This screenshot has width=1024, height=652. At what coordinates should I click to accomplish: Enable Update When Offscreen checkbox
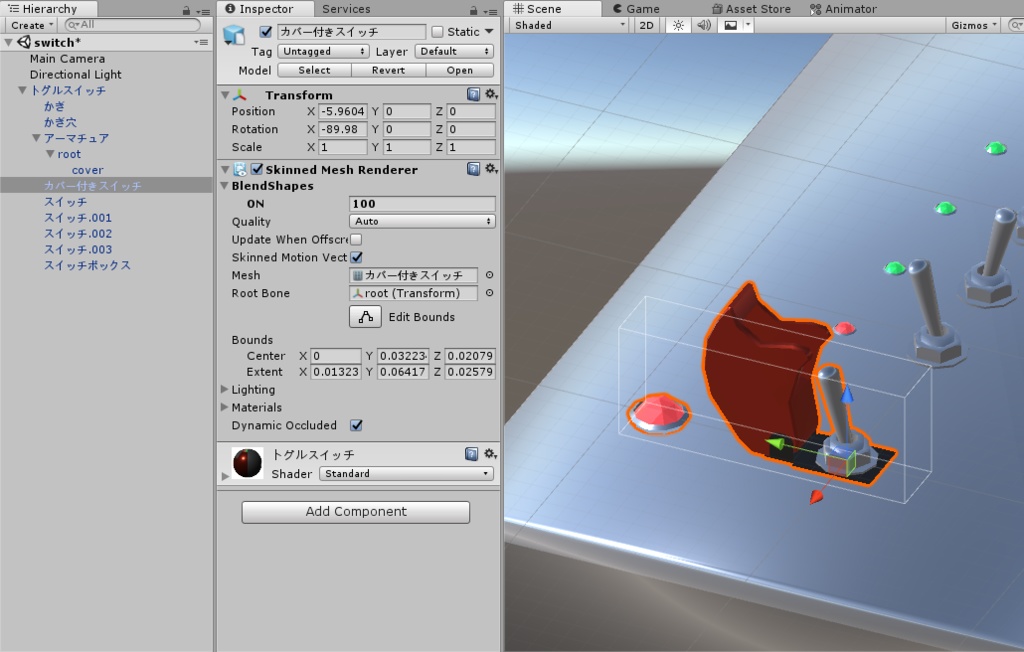tap(356, 239)
